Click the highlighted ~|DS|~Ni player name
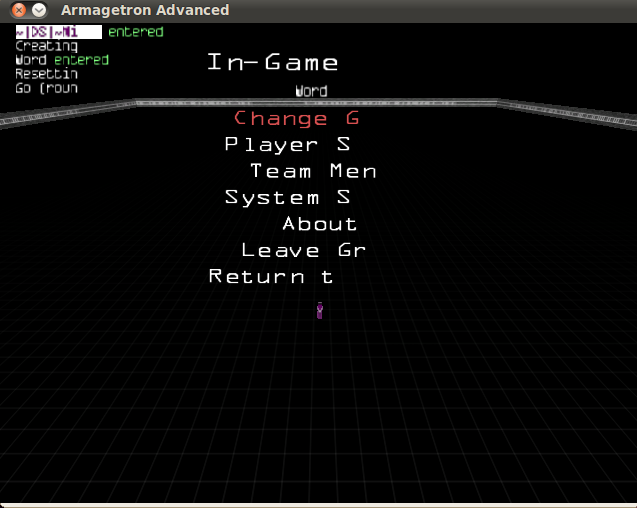This screenshot has height=508, width=637. 58,32
